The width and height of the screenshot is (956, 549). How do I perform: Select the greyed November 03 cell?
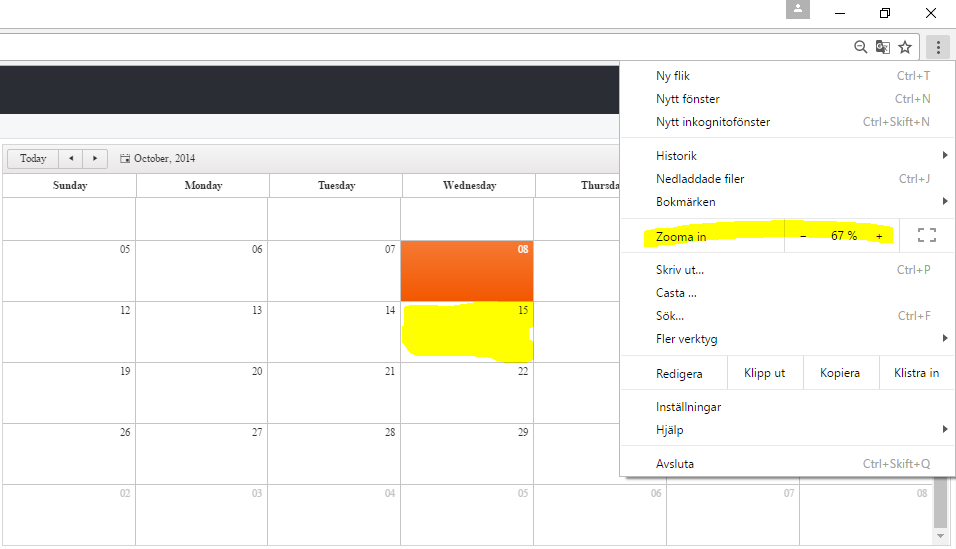pyautogui.click(x=202, y=515)
